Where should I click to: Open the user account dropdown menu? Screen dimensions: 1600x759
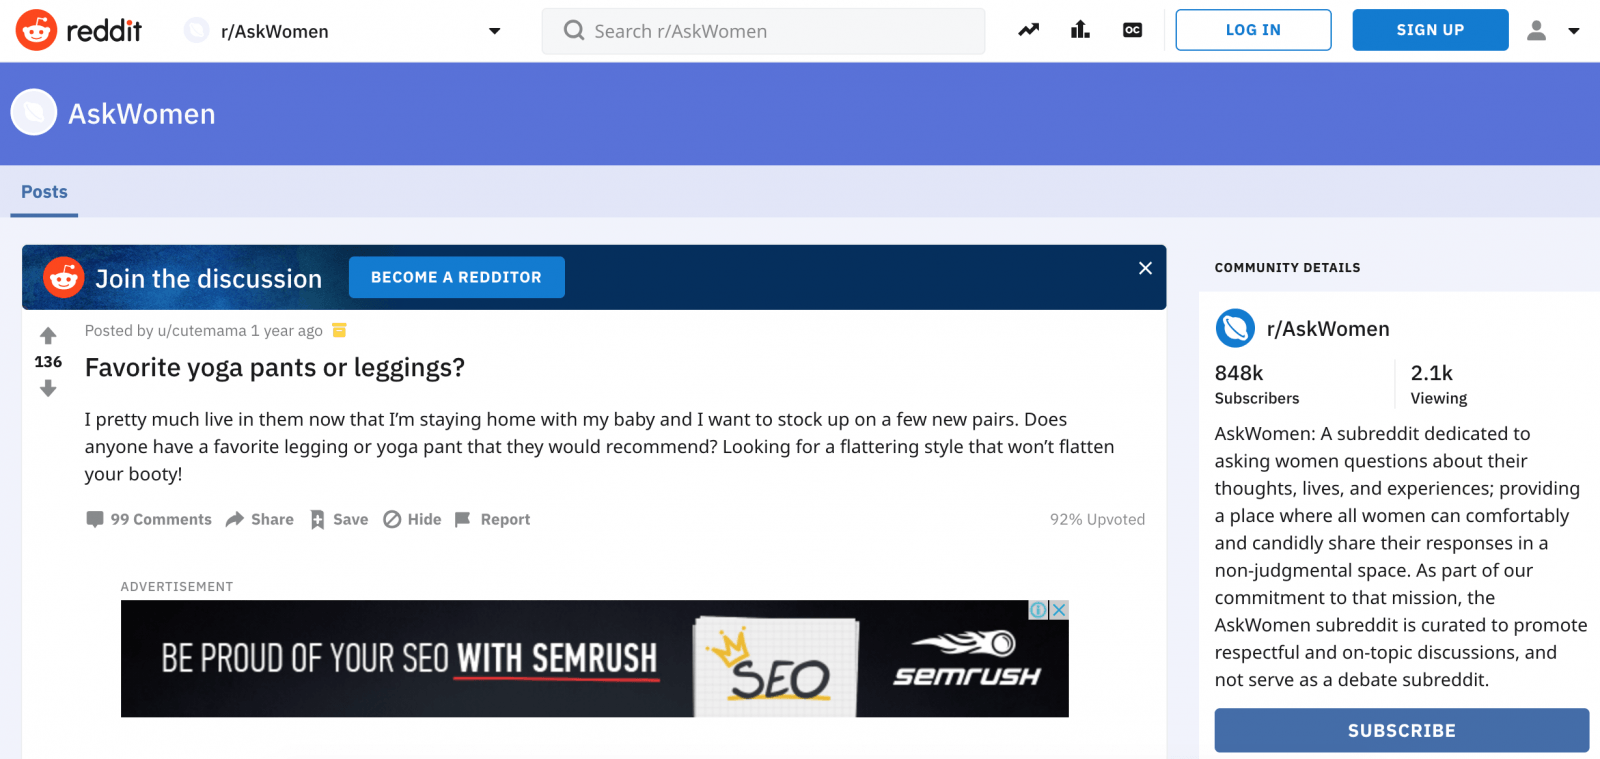click(x=1553, y=31)
